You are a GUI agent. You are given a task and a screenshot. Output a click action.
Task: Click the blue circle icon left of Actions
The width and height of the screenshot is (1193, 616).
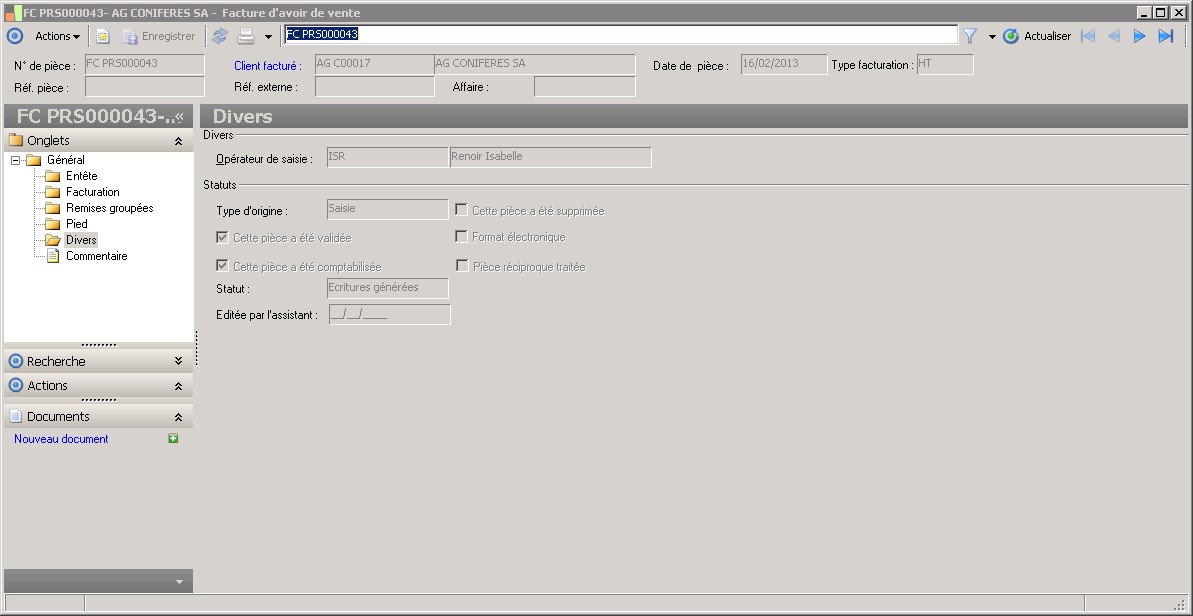point(14,36)
